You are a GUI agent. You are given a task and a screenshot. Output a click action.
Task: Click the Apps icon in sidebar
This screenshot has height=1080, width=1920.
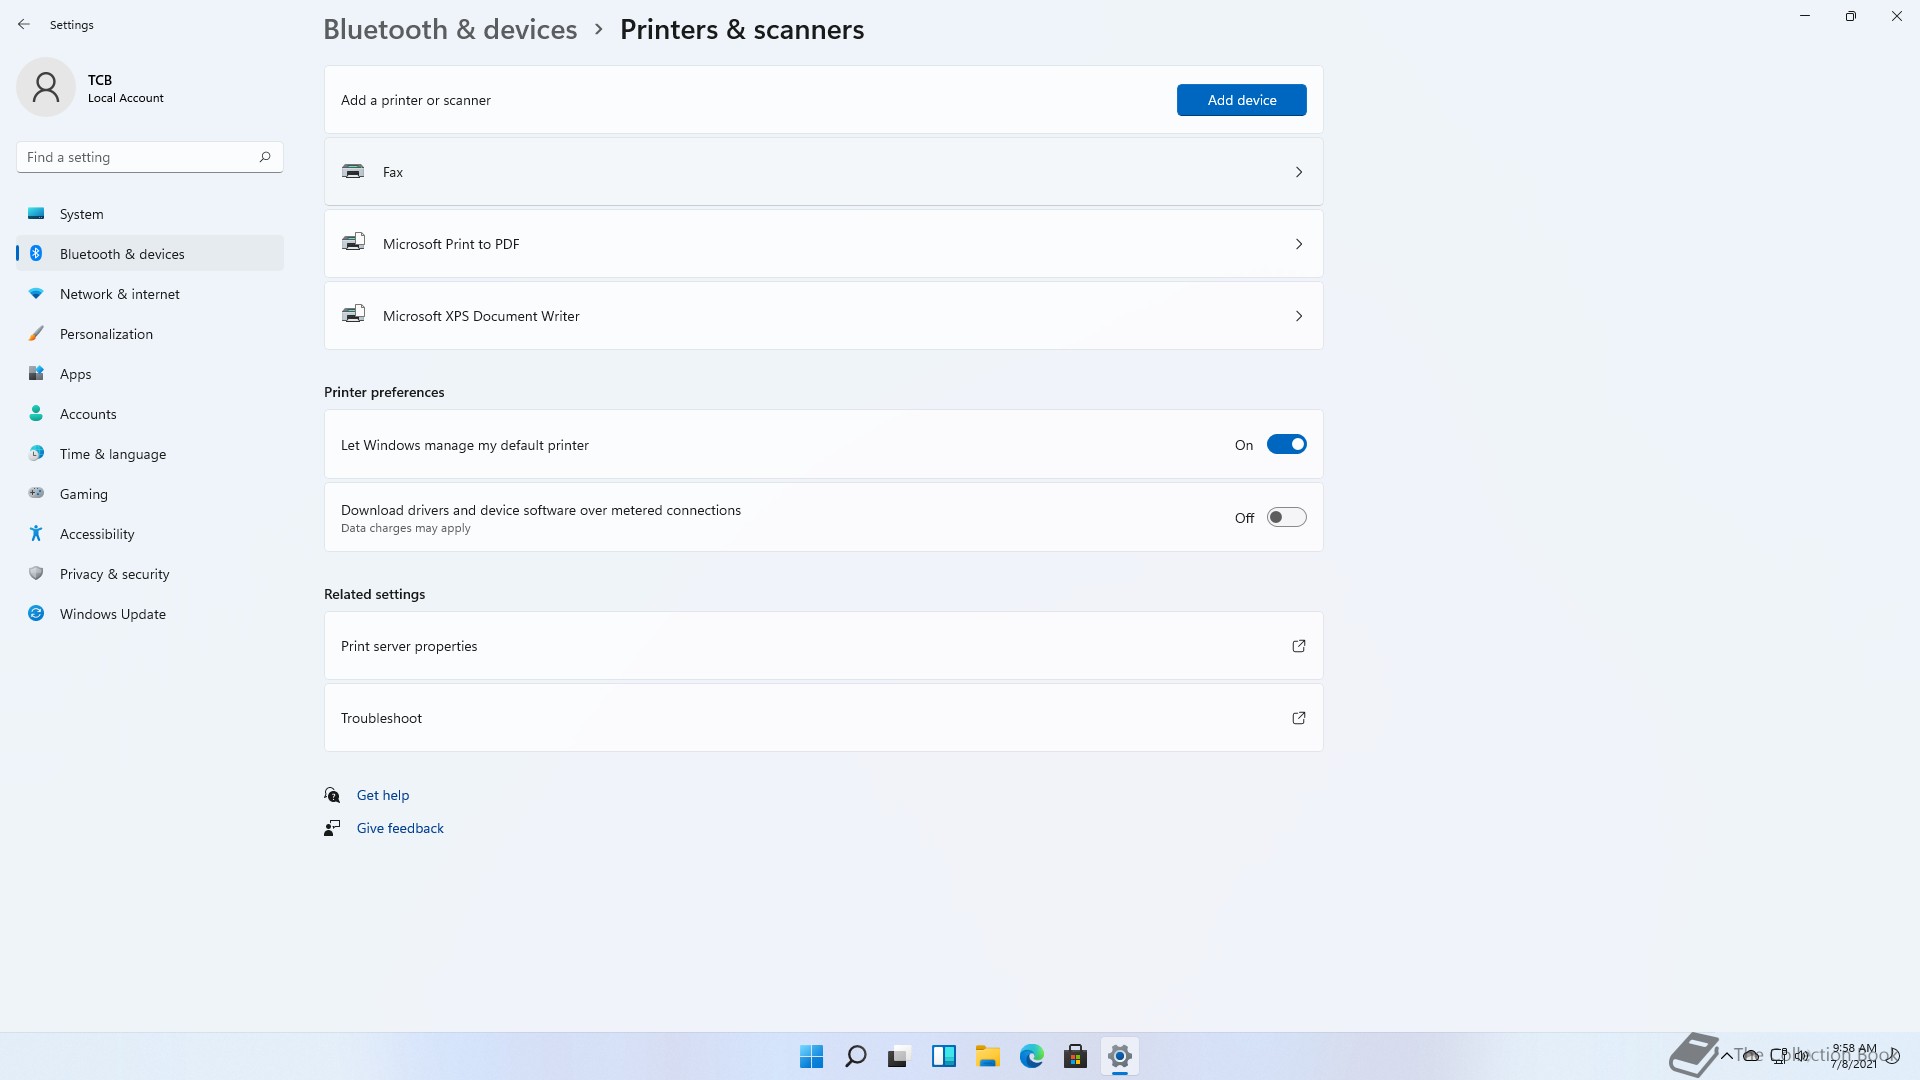[x=36, y=373]
